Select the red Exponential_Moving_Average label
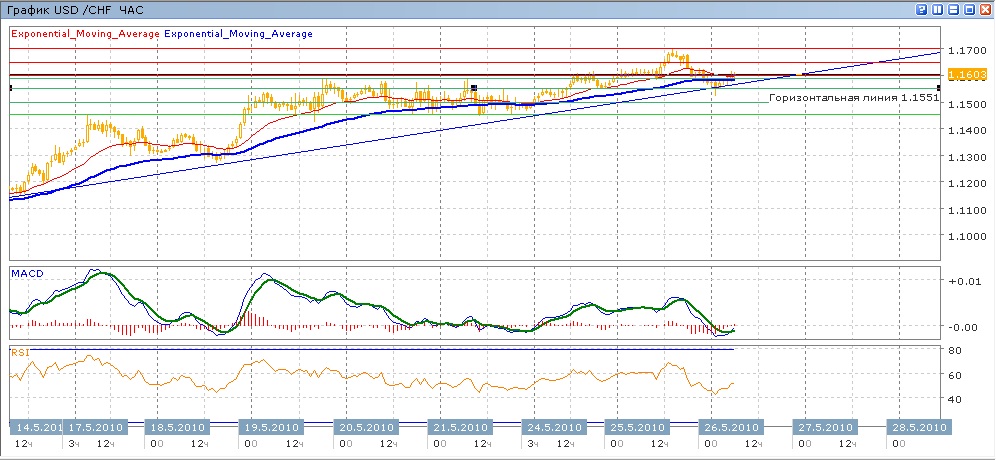 click(85, 33)
